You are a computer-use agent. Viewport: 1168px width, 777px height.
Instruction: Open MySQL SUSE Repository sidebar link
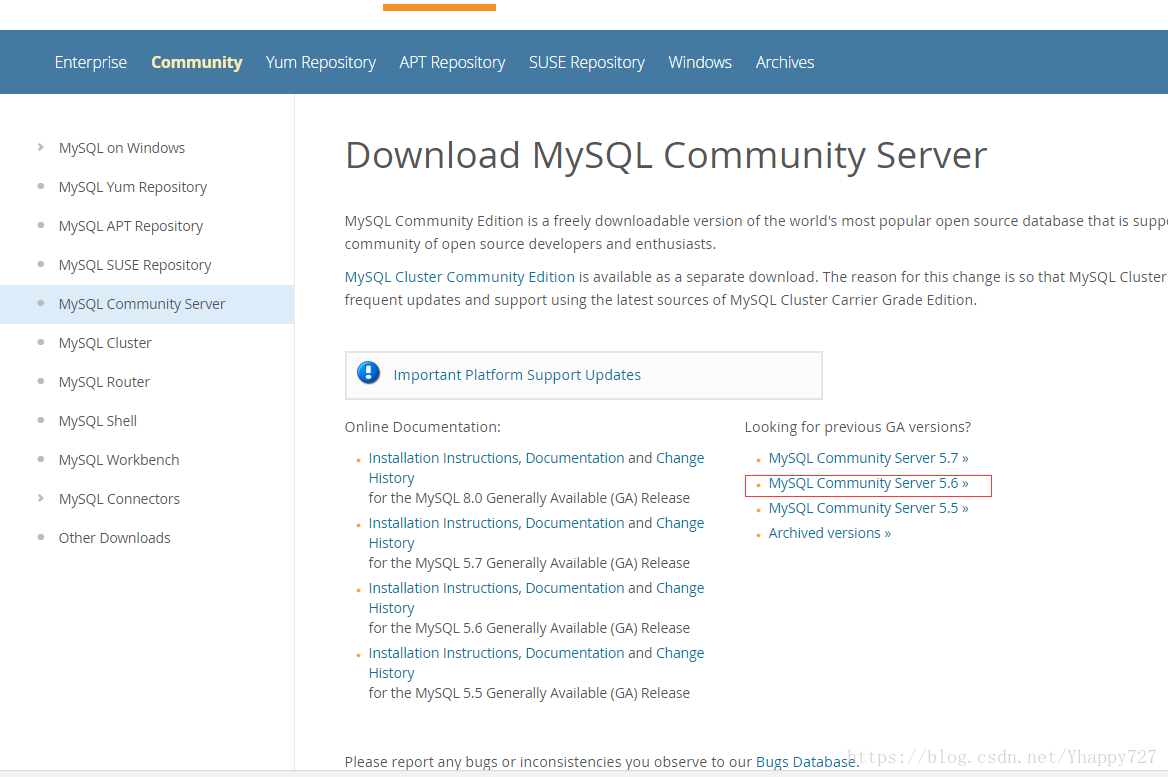135,265
